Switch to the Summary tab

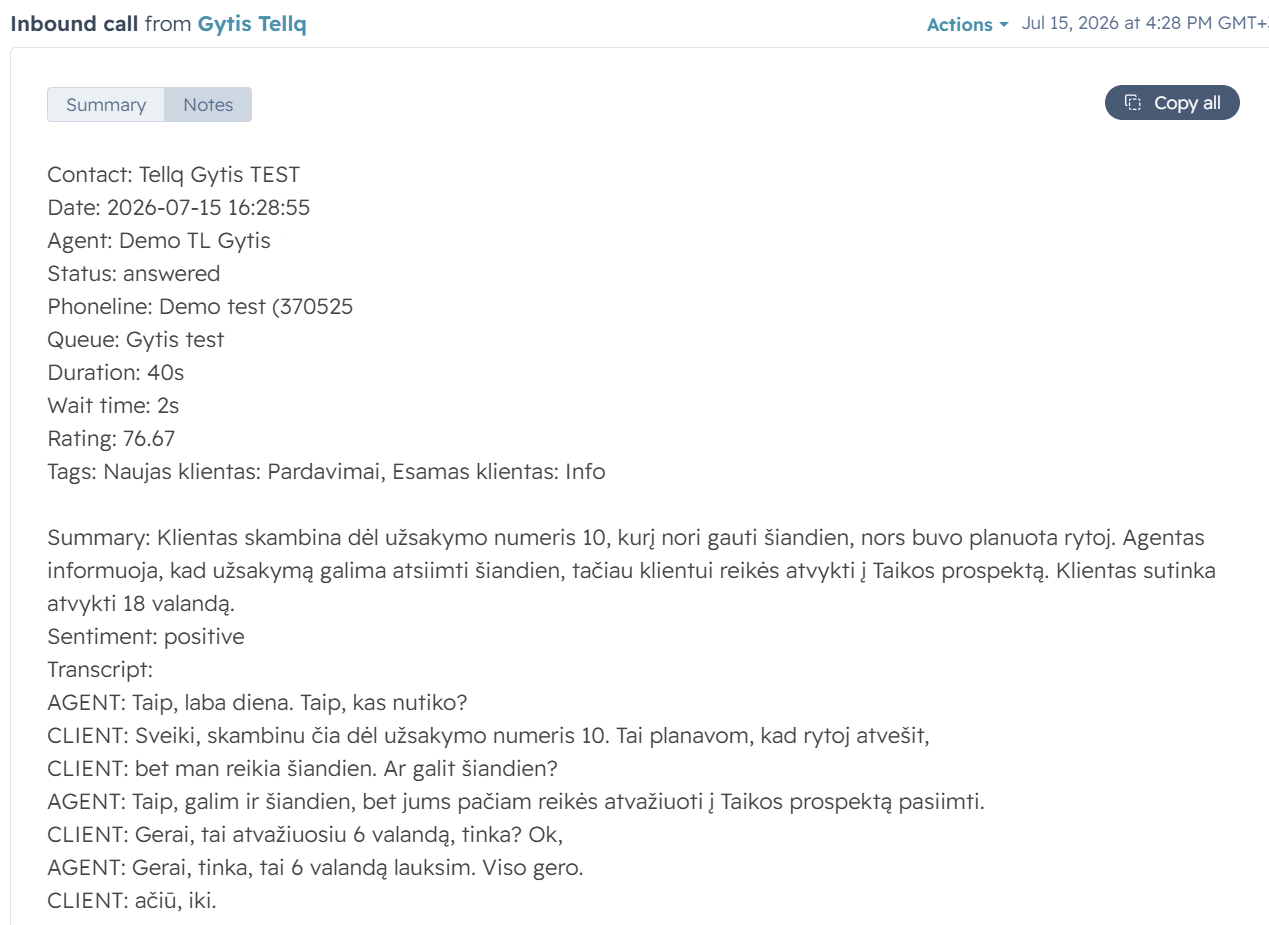[106, 105]
